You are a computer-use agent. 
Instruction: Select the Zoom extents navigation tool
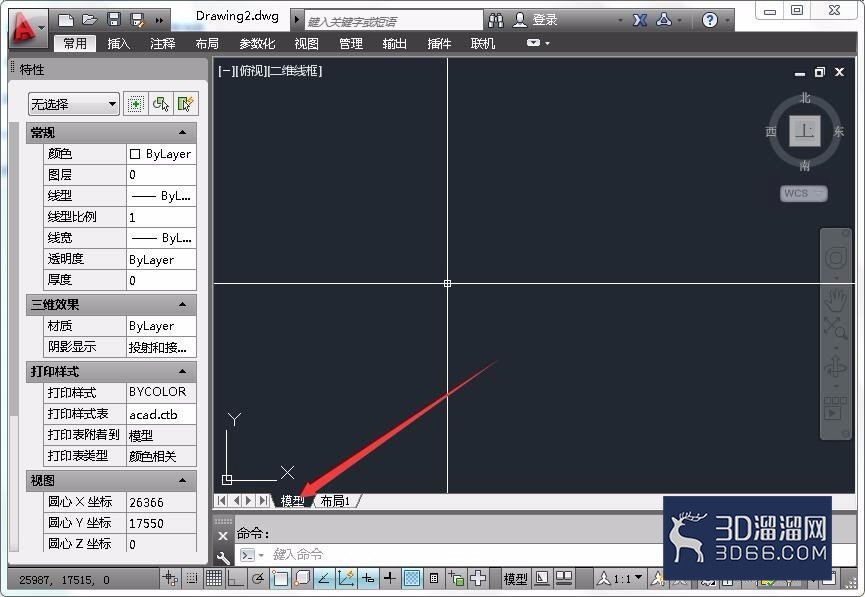point(836,328)
